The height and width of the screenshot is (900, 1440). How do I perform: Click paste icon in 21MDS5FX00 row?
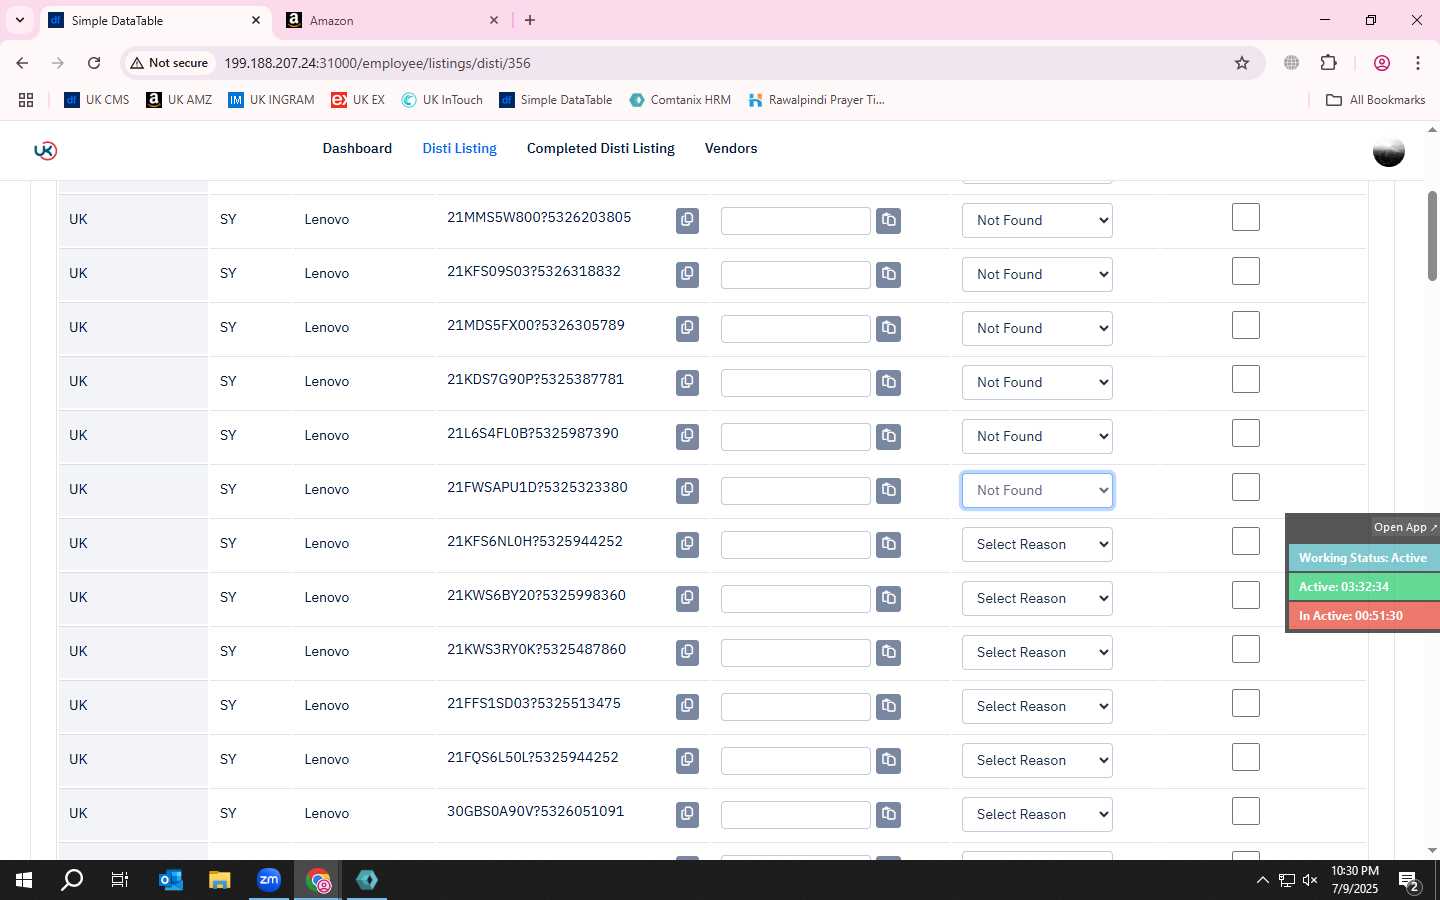tap(888, 328)
